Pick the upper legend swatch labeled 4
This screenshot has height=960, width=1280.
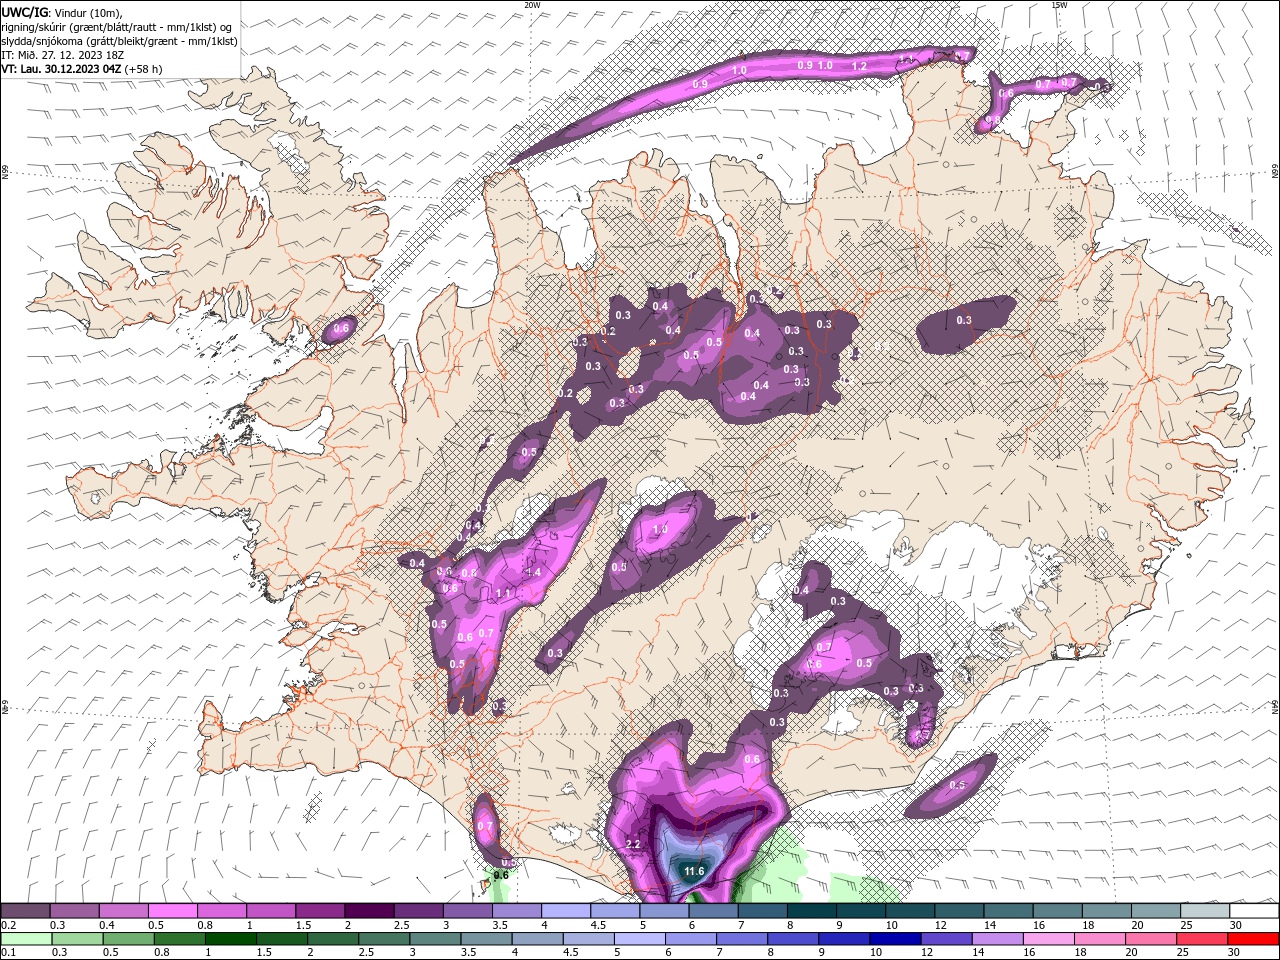point(565,911)
